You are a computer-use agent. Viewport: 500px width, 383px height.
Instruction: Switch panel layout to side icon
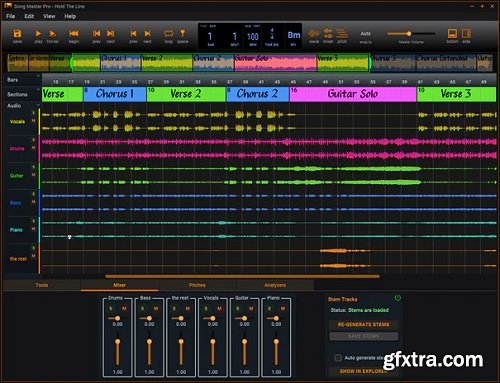pos(466,34)
